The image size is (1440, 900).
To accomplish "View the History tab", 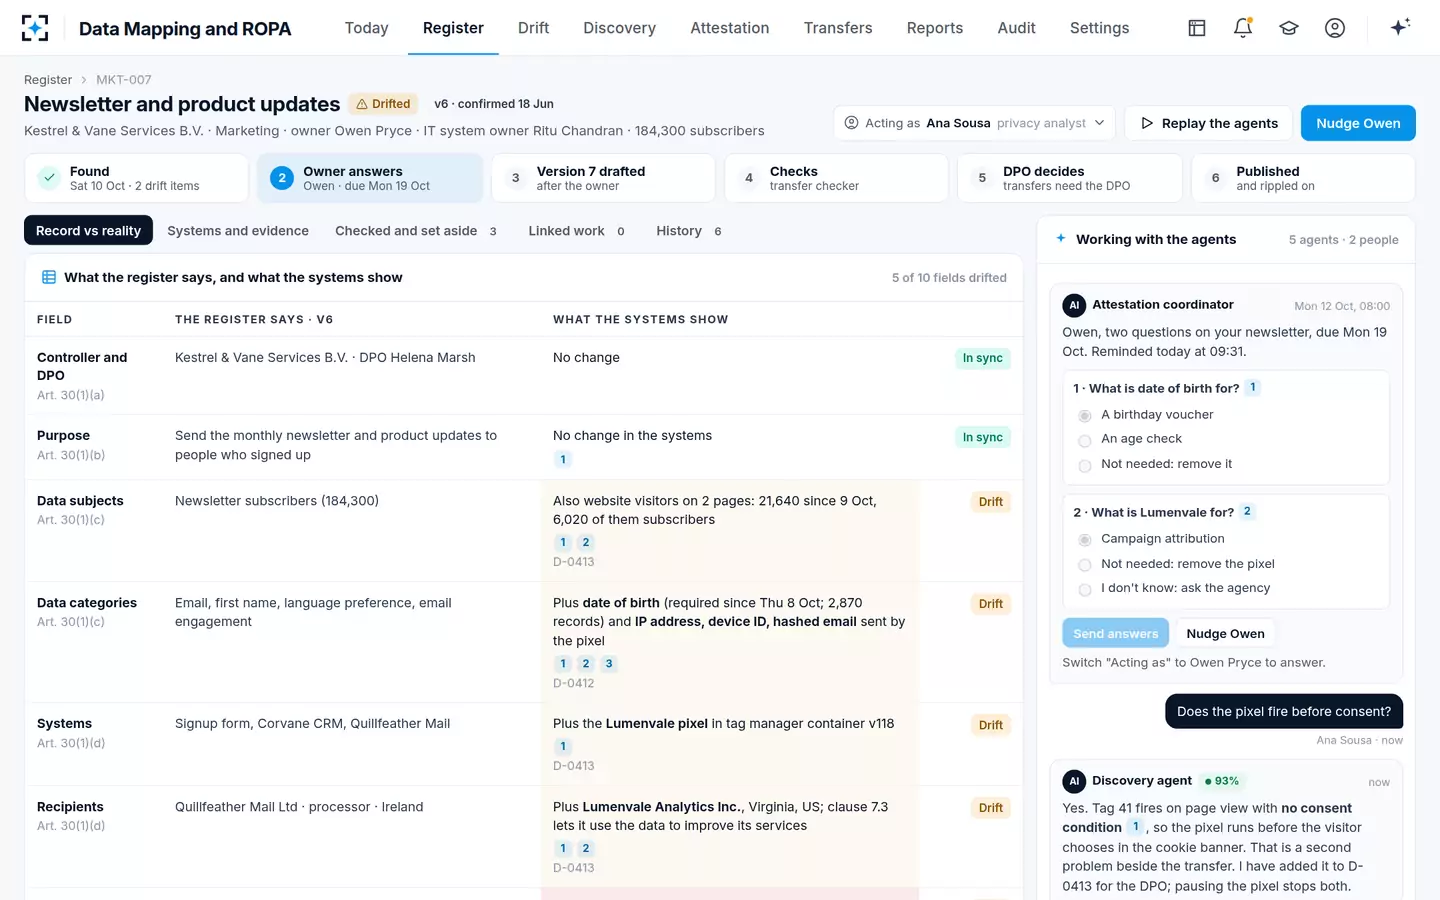I will [x=689, y=231].
